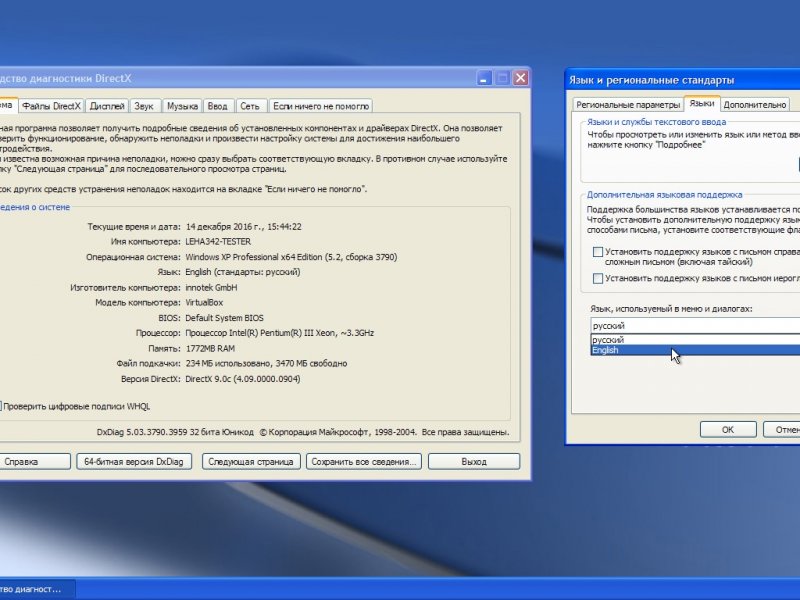
Task: Click the page file usage value
Action: tap(266, 364)
